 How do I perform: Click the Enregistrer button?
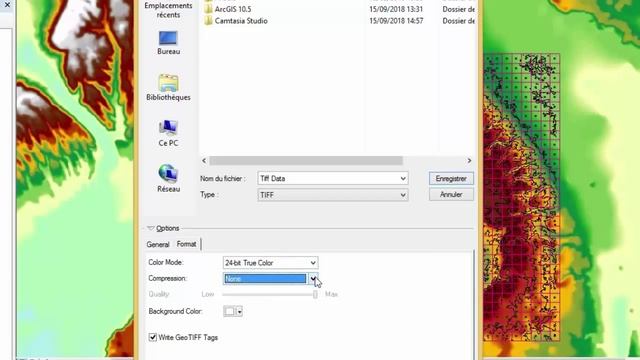[451, 179]
